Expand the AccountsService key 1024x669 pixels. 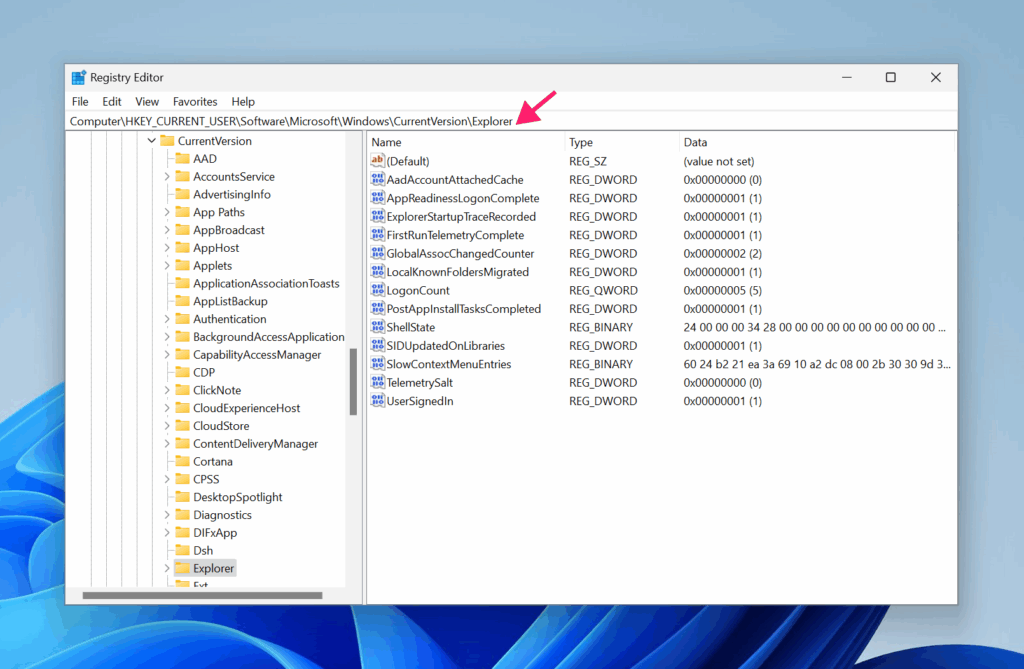click(167, 176)
